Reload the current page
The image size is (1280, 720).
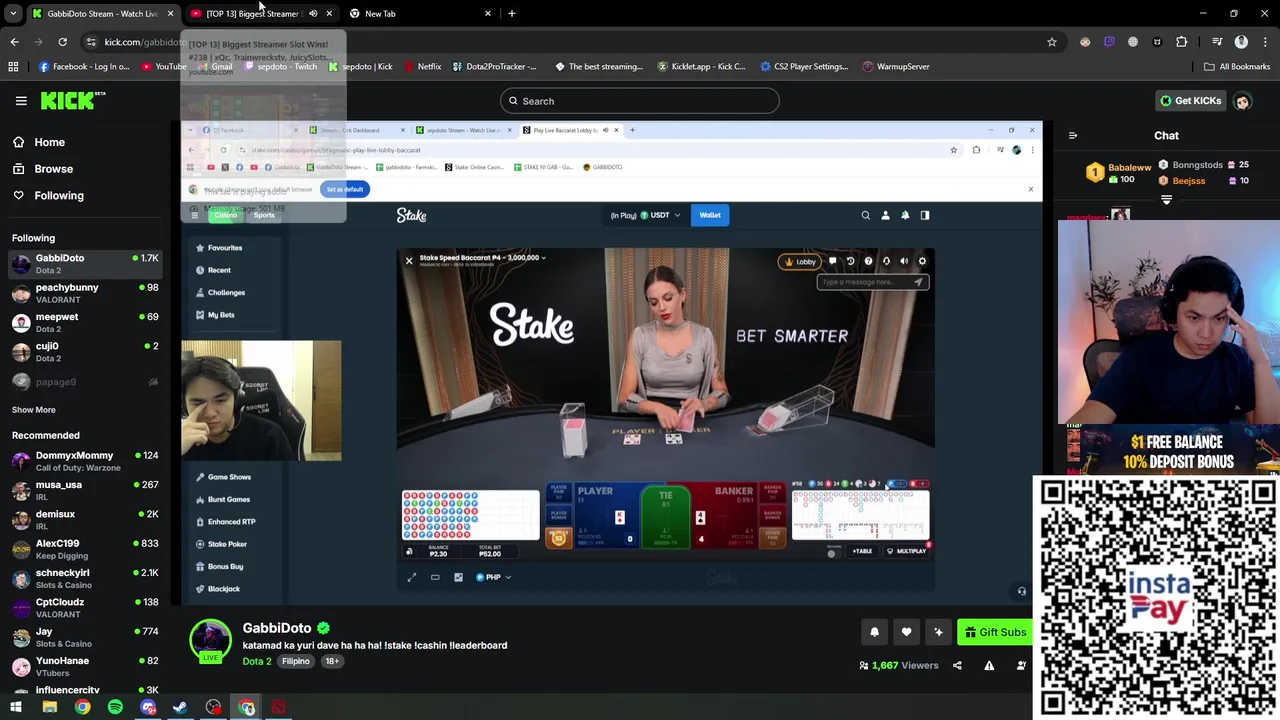coord(62,42)
